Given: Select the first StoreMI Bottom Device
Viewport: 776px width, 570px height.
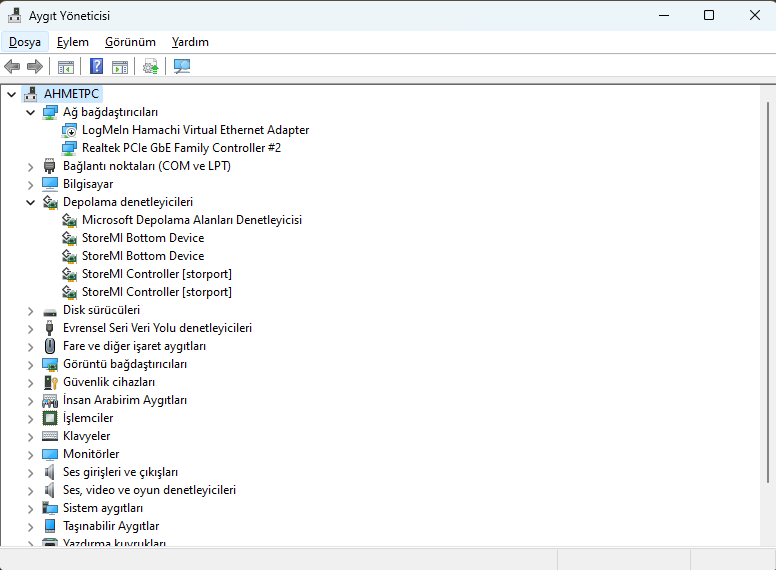Looking at the screenshot, I should (143, 238).
